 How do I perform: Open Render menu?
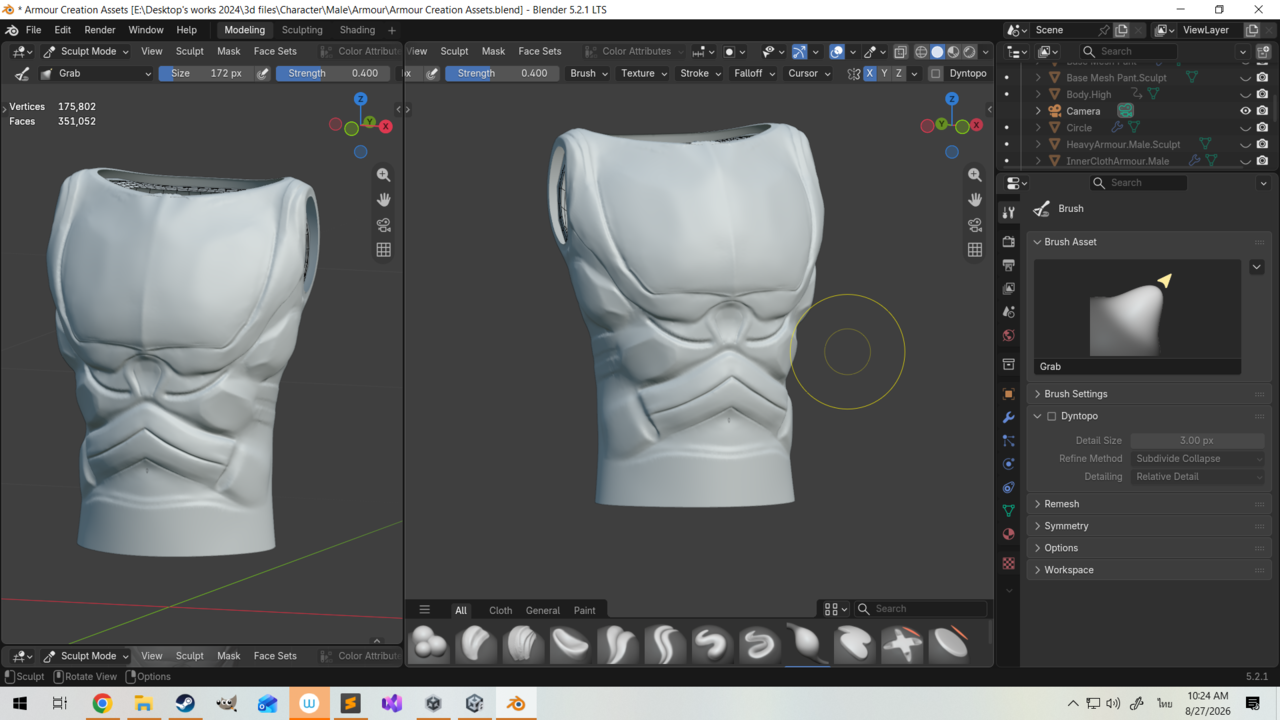[100, 30]
